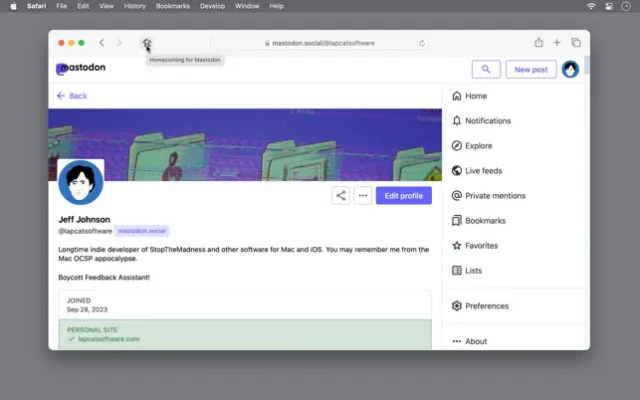Image resolution: width=640 pixels, height=400 pixels.
Task: Open Notifications from the sidebar
Action: pos(487,121)
